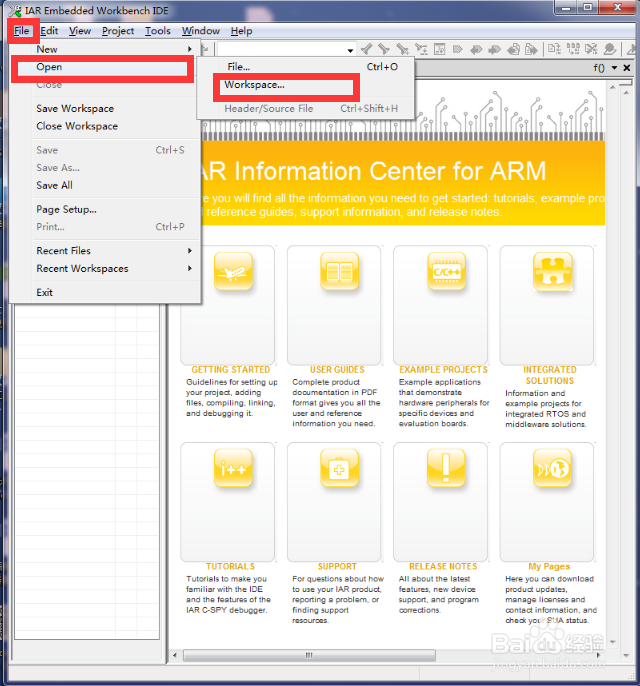Expand the Recent Files submenu

tap(105, 251)
